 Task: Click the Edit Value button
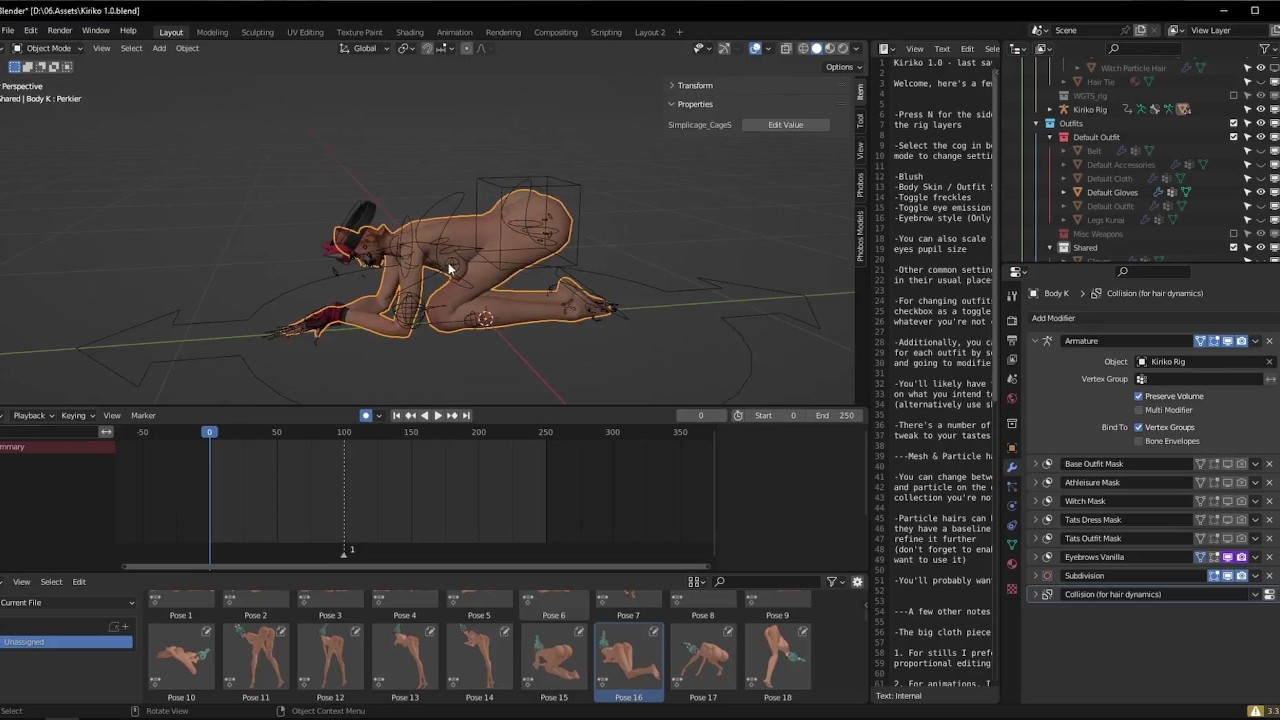(x=785, y=125)
